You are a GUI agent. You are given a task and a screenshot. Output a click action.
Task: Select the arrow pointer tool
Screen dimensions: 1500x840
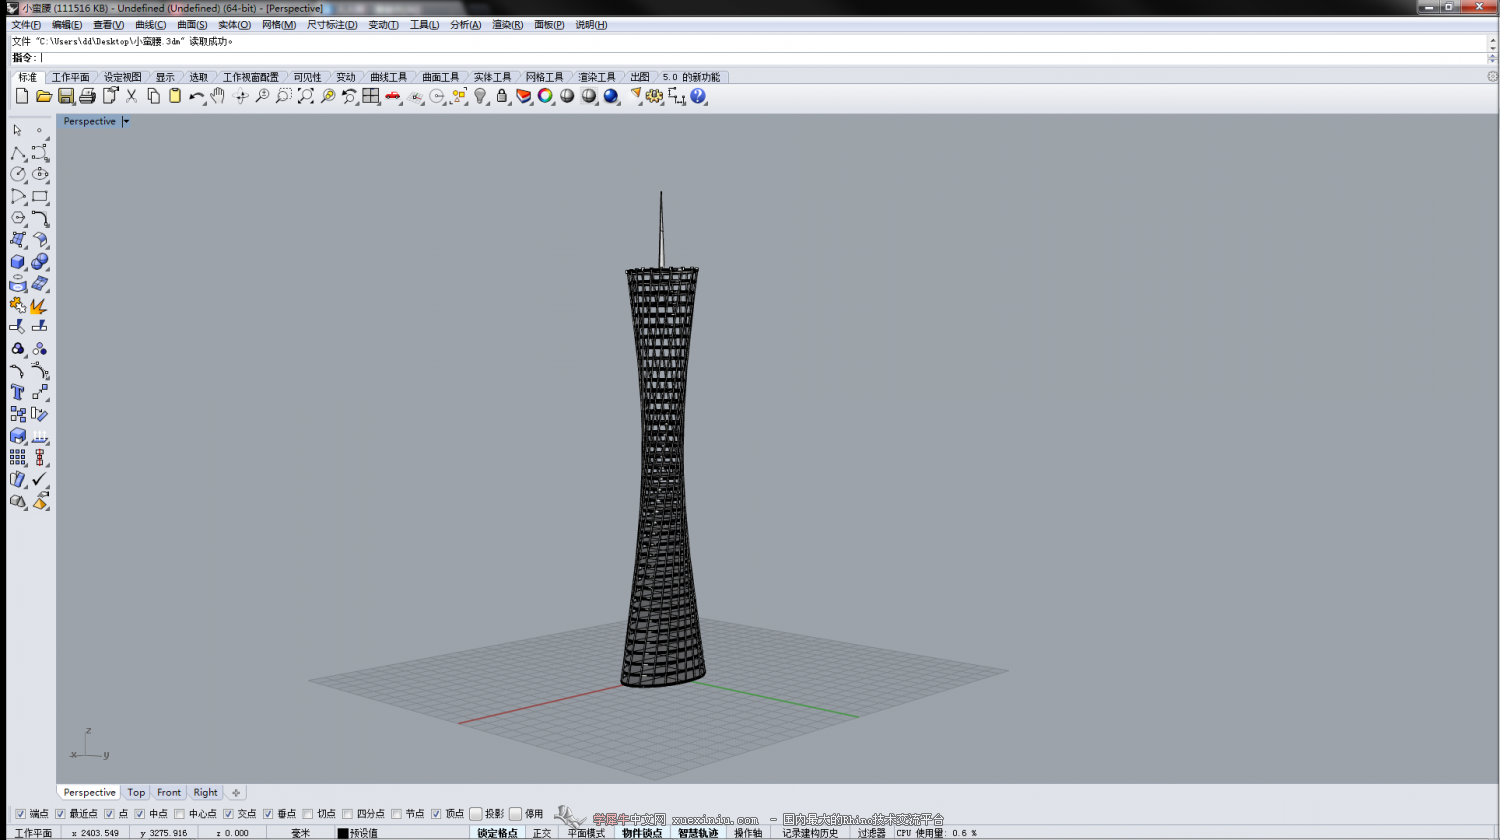(x=17, y=130)
